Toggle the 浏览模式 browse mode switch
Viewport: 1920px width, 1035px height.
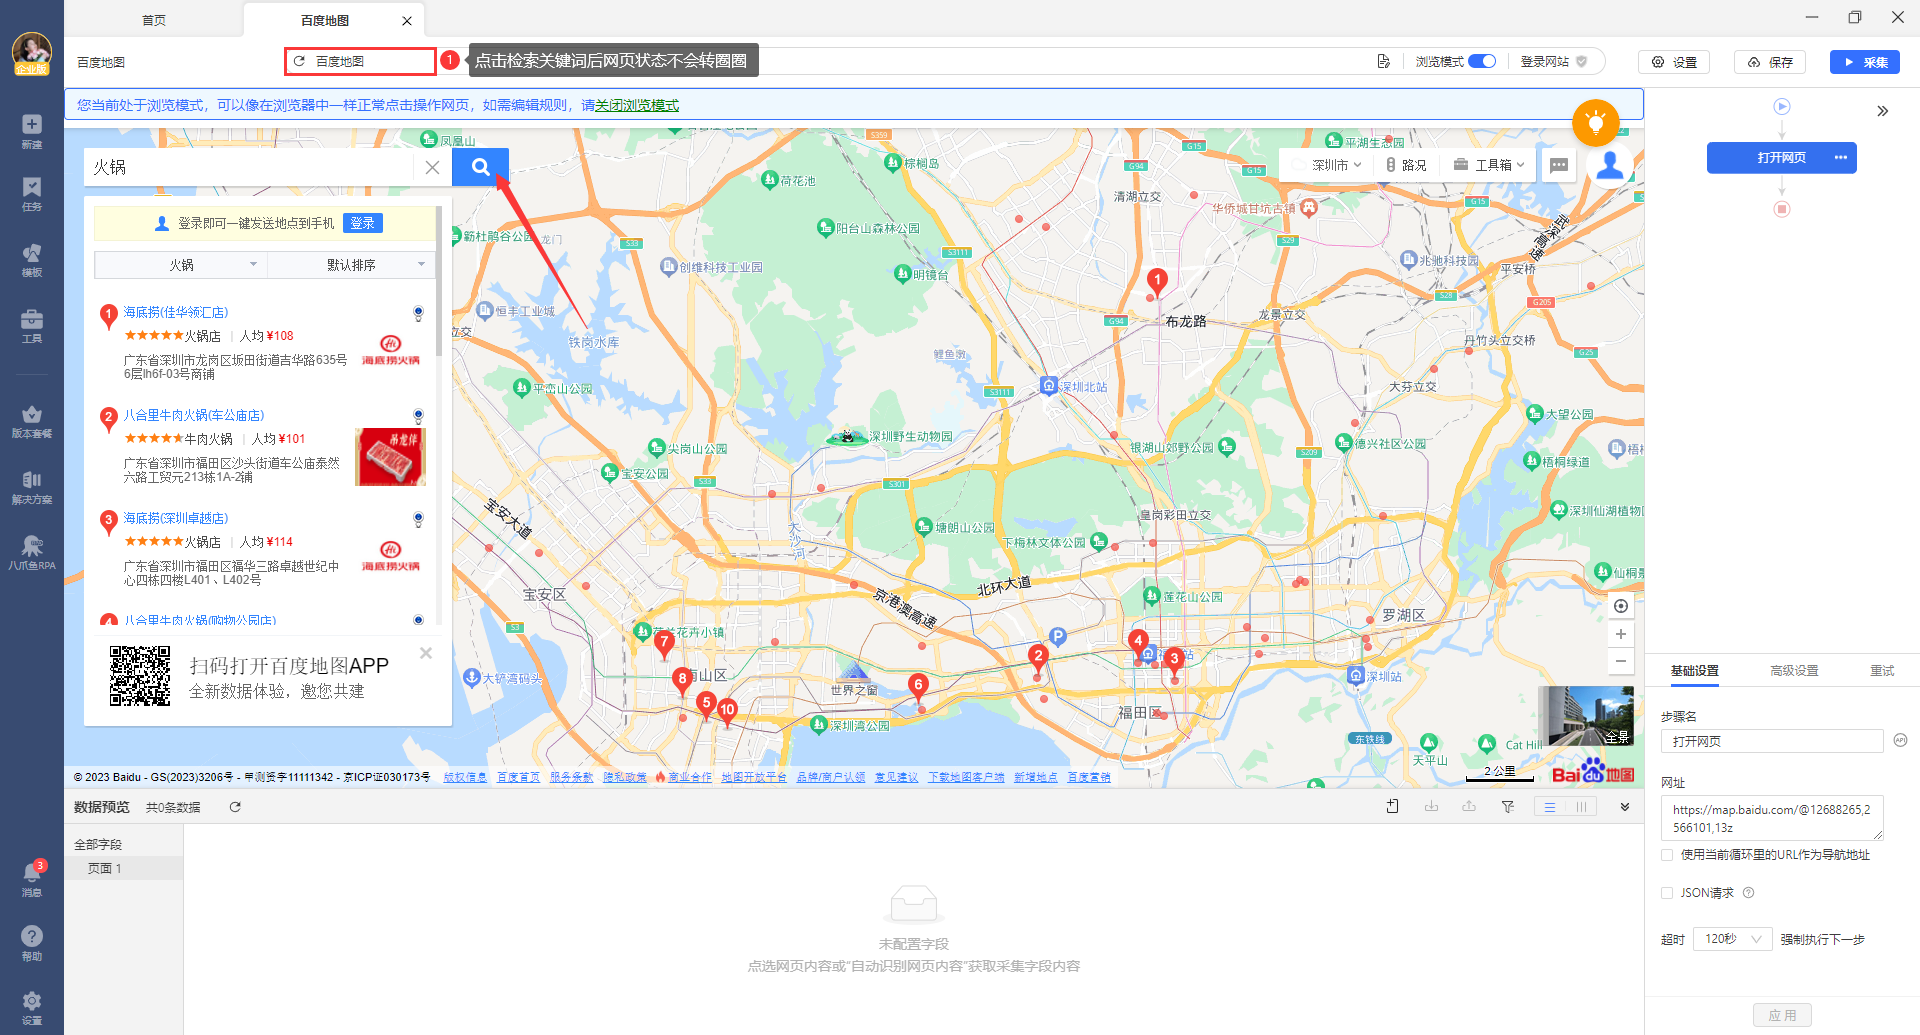(1482, 61)
